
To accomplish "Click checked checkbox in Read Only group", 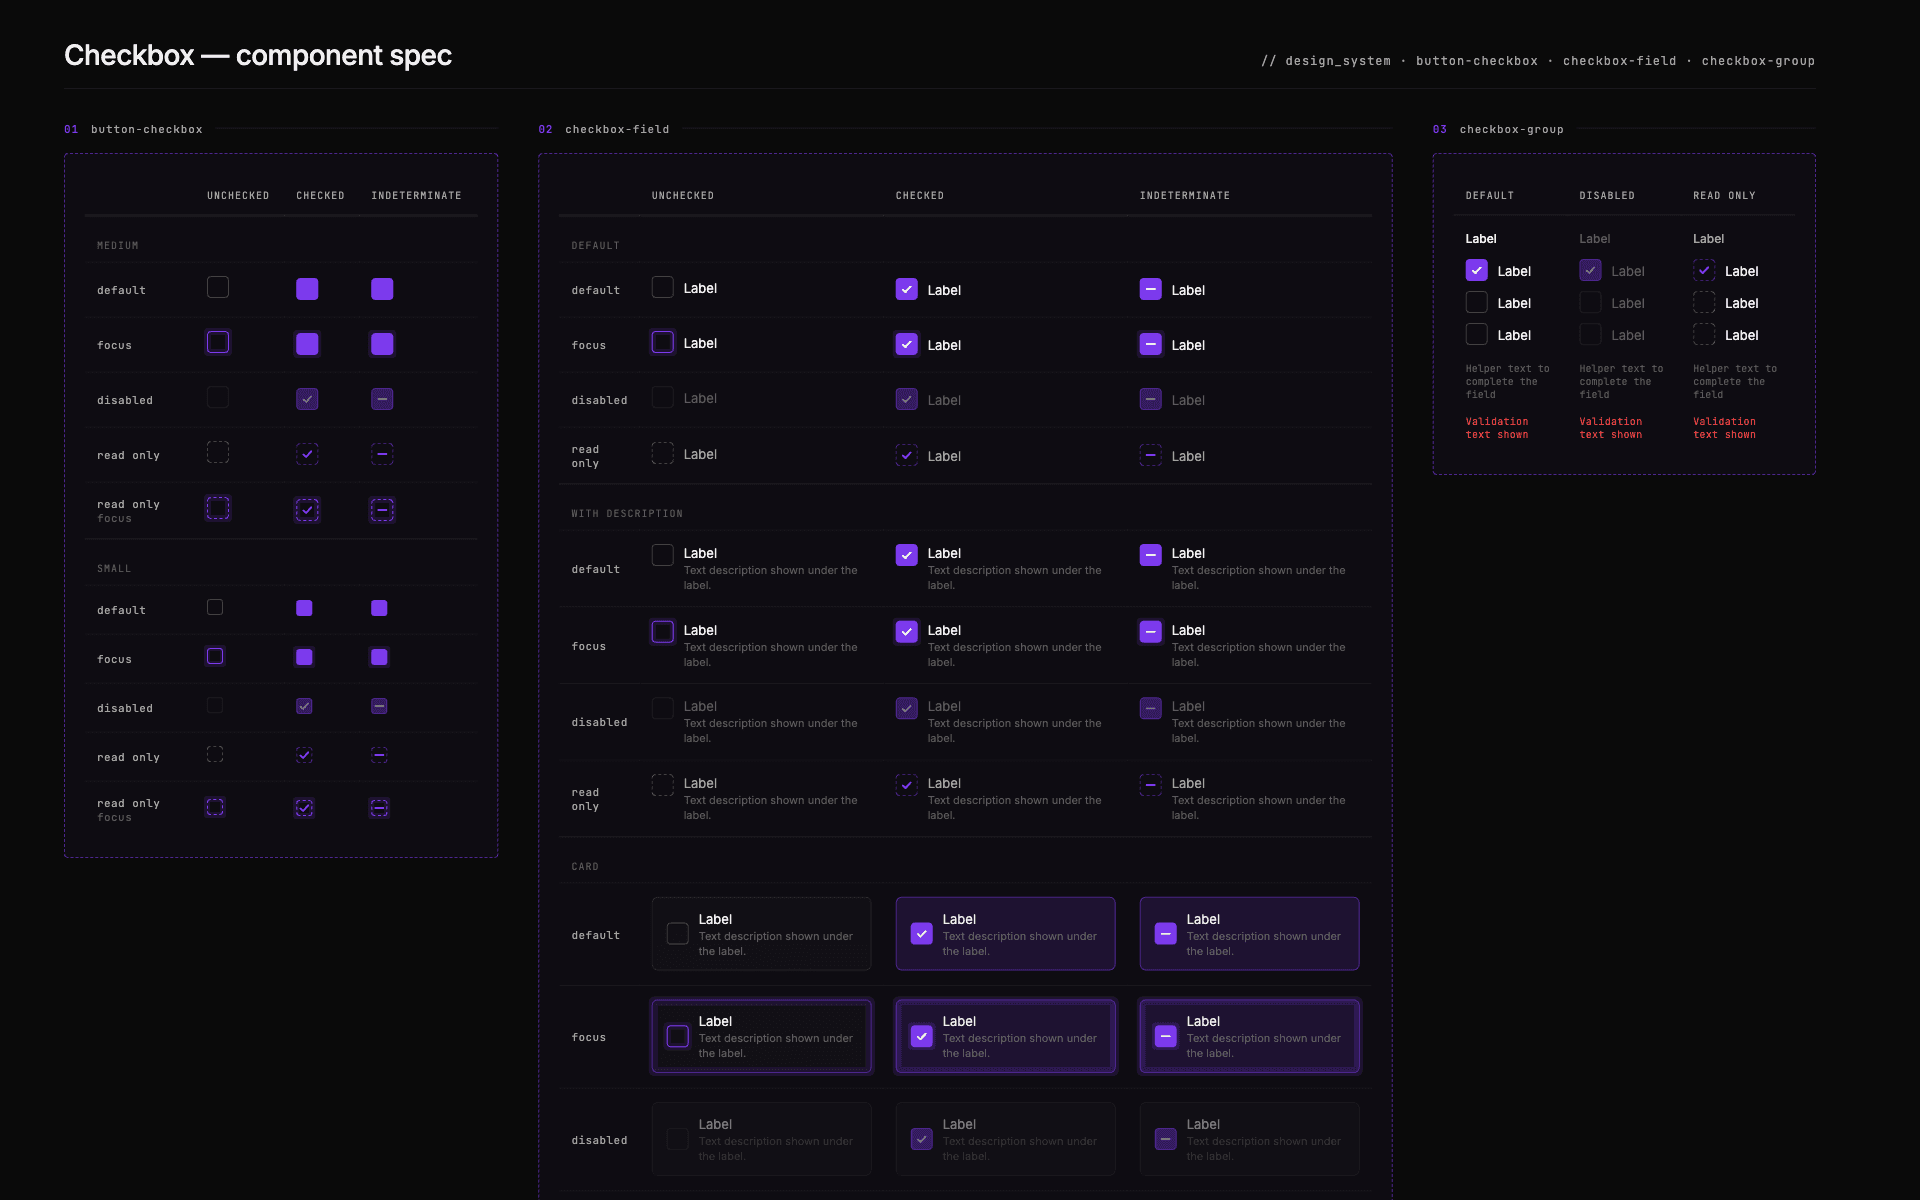I will click(x=1704, y=270).
